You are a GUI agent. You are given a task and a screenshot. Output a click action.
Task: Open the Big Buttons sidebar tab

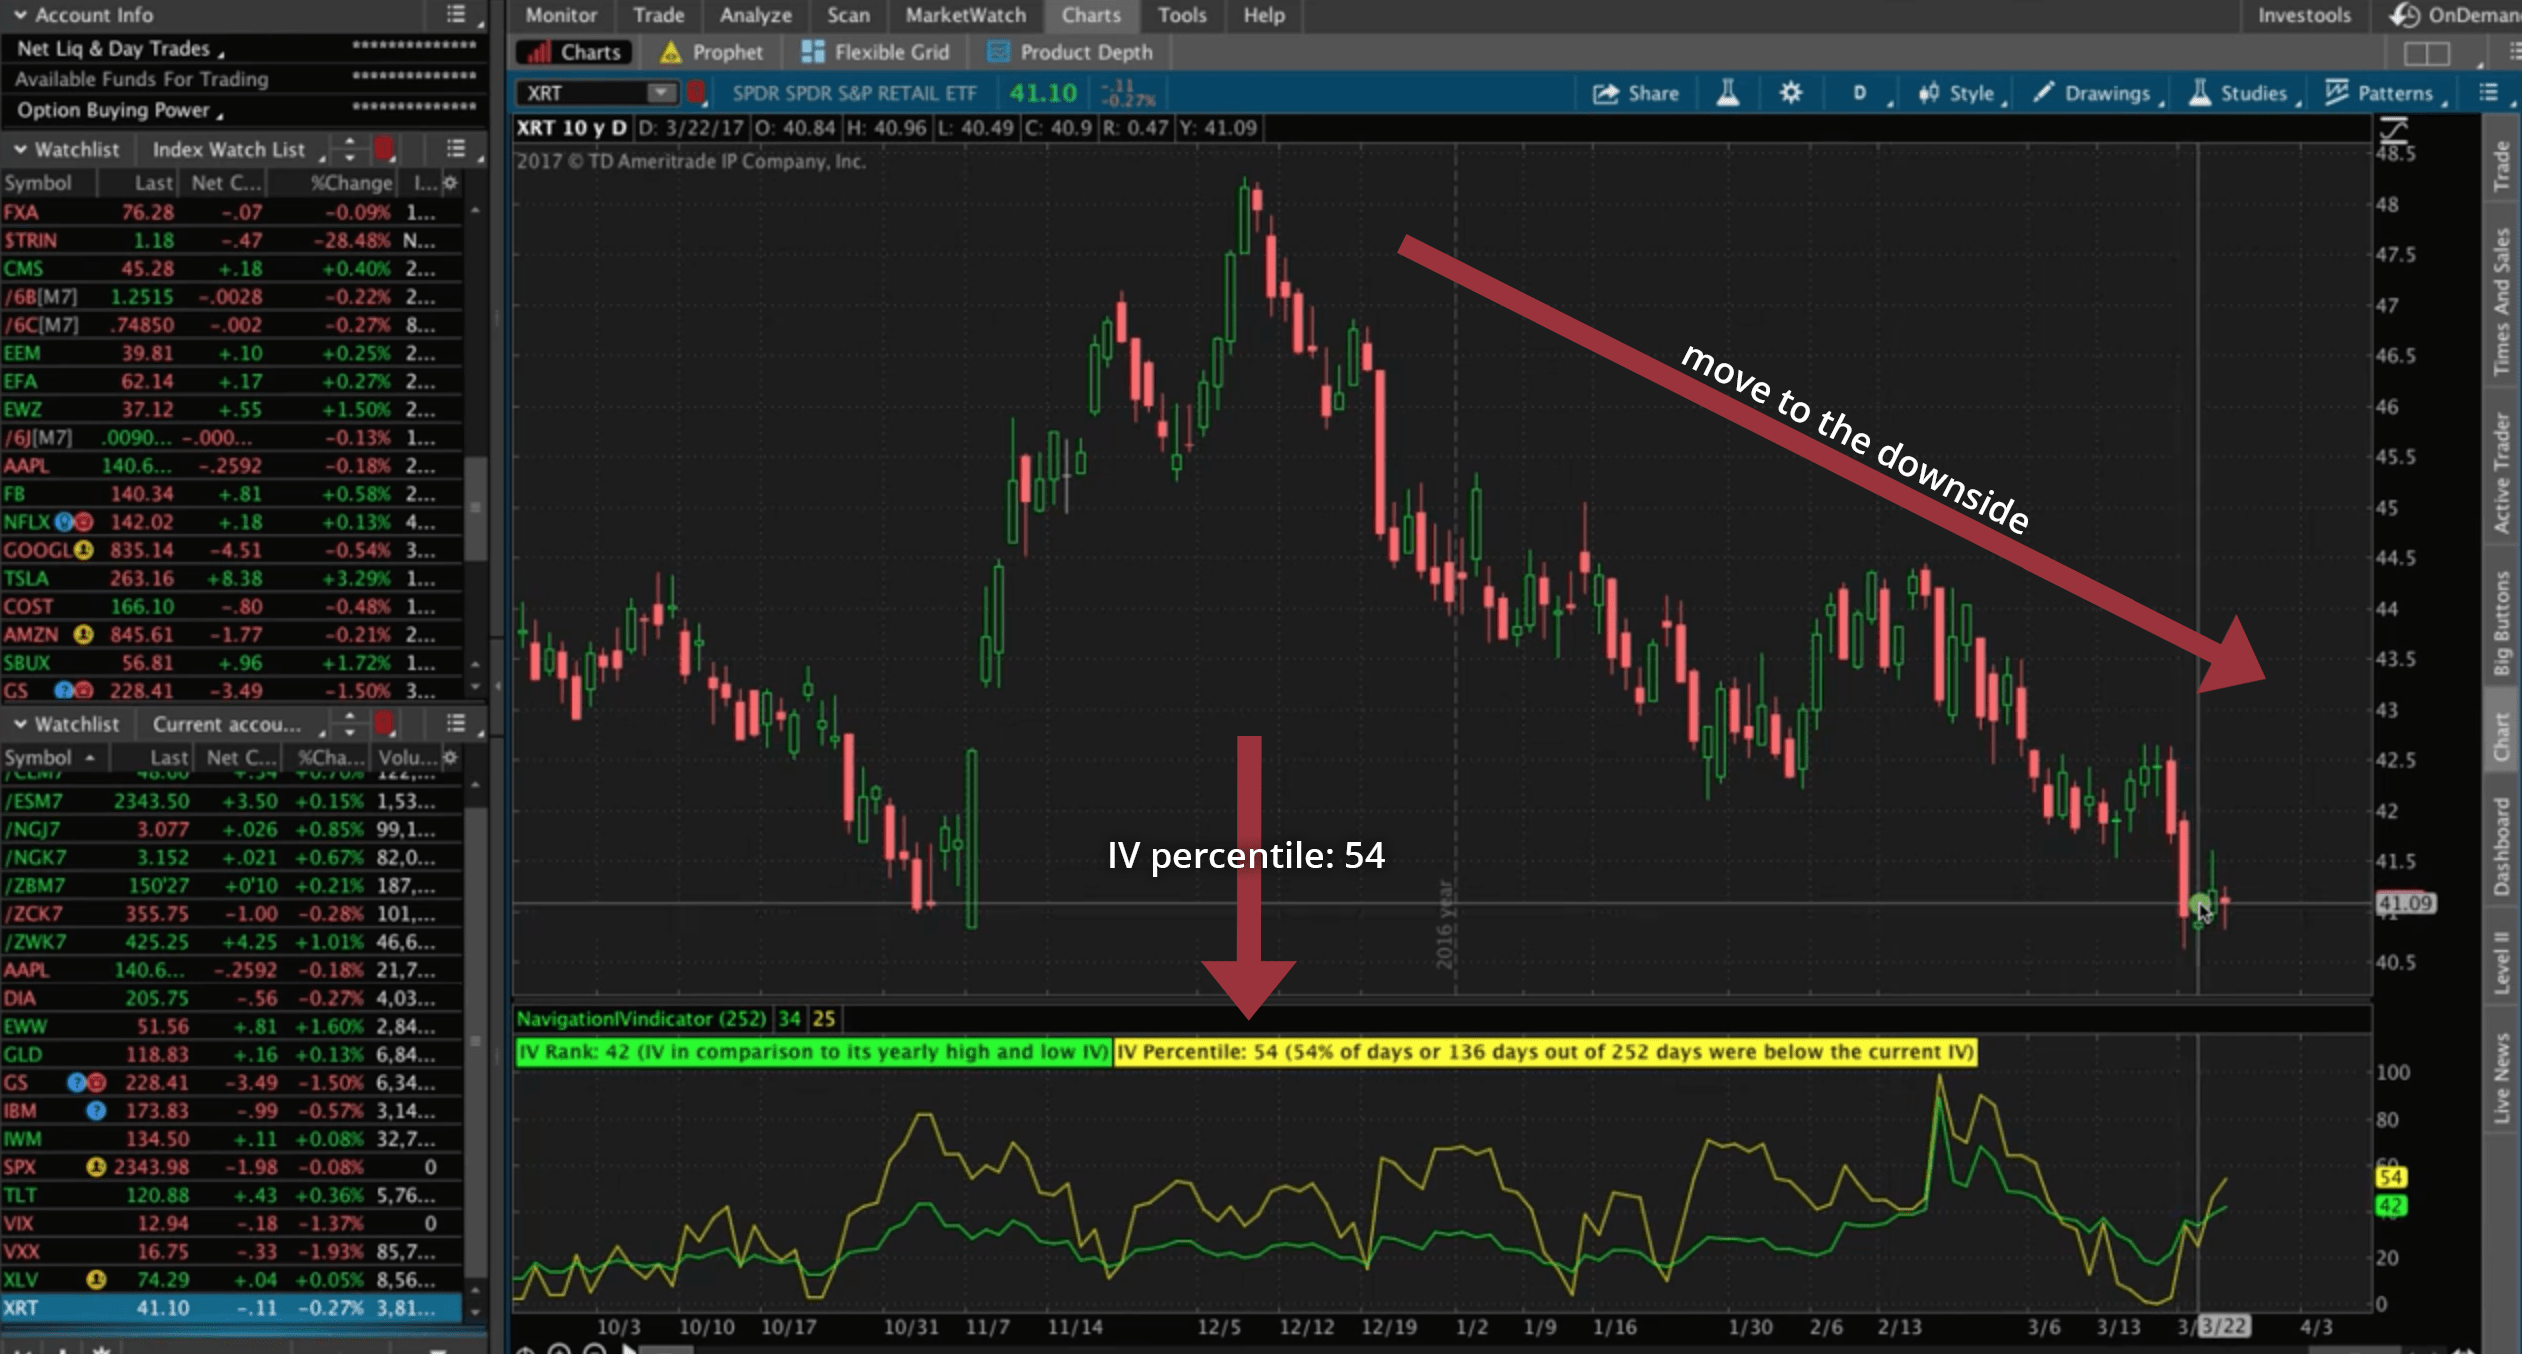[2502, 622]
